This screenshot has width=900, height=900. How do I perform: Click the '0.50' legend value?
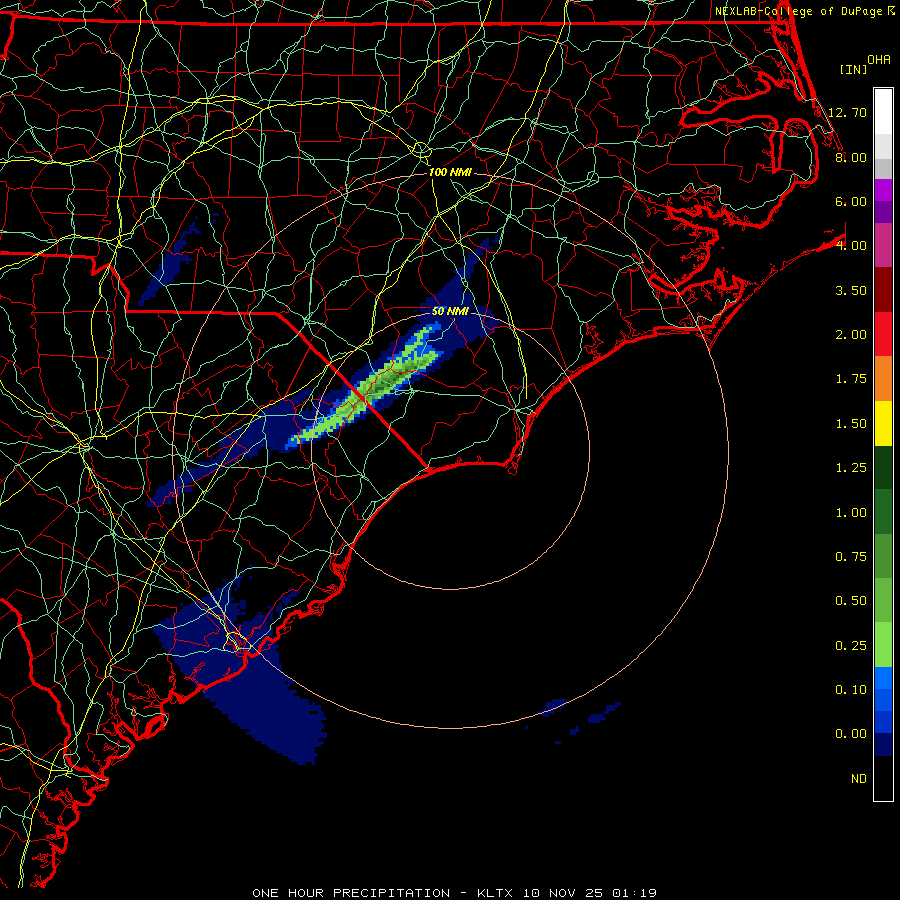click(851, 601)
